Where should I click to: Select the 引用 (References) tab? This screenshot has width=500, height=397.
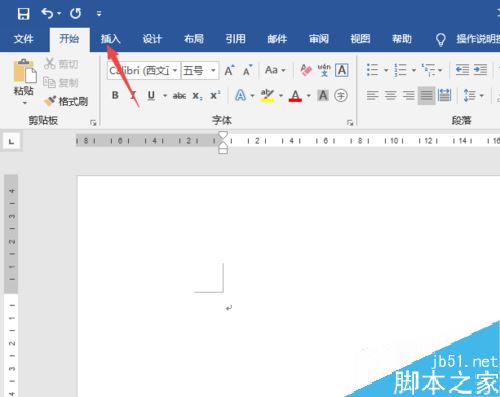(235, 39)
